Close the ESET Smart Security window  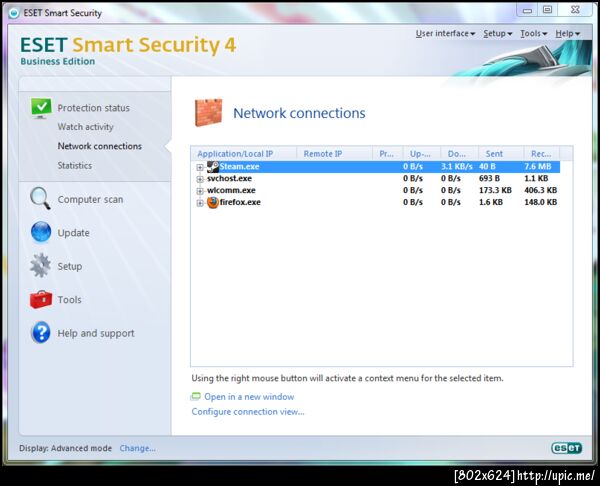point(575,10)
